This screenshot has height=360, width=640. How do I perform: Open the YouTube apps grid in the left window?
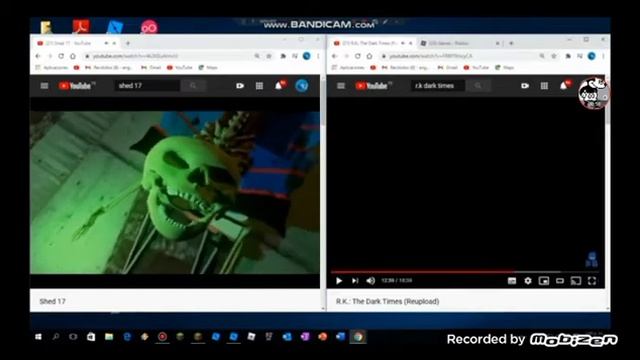pos(259,86)
